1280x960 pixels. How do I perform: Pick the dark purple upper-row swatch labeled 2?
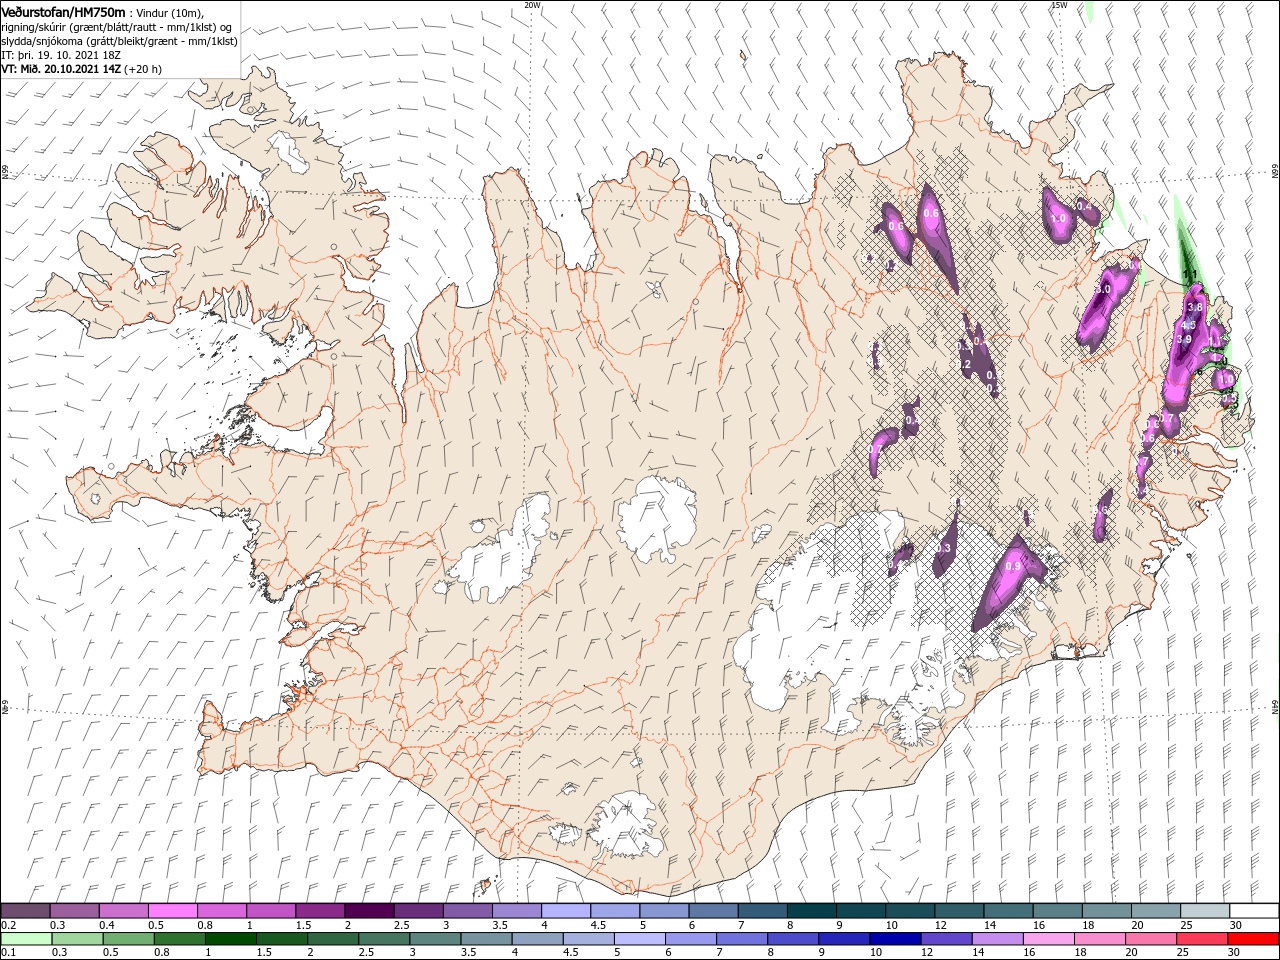pyautogui.click(x=368, y=911)
